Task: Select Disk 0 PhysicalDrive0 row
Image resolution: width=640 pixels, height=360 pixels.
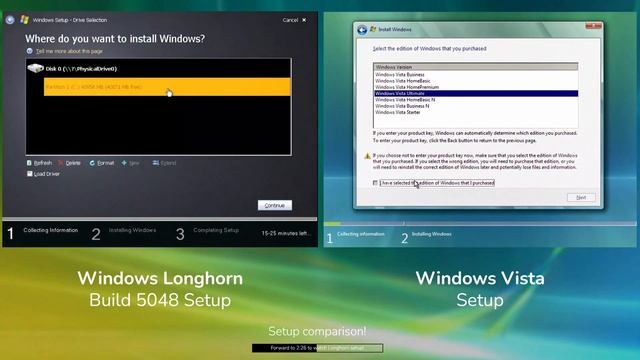Action: tap(159, 69)
